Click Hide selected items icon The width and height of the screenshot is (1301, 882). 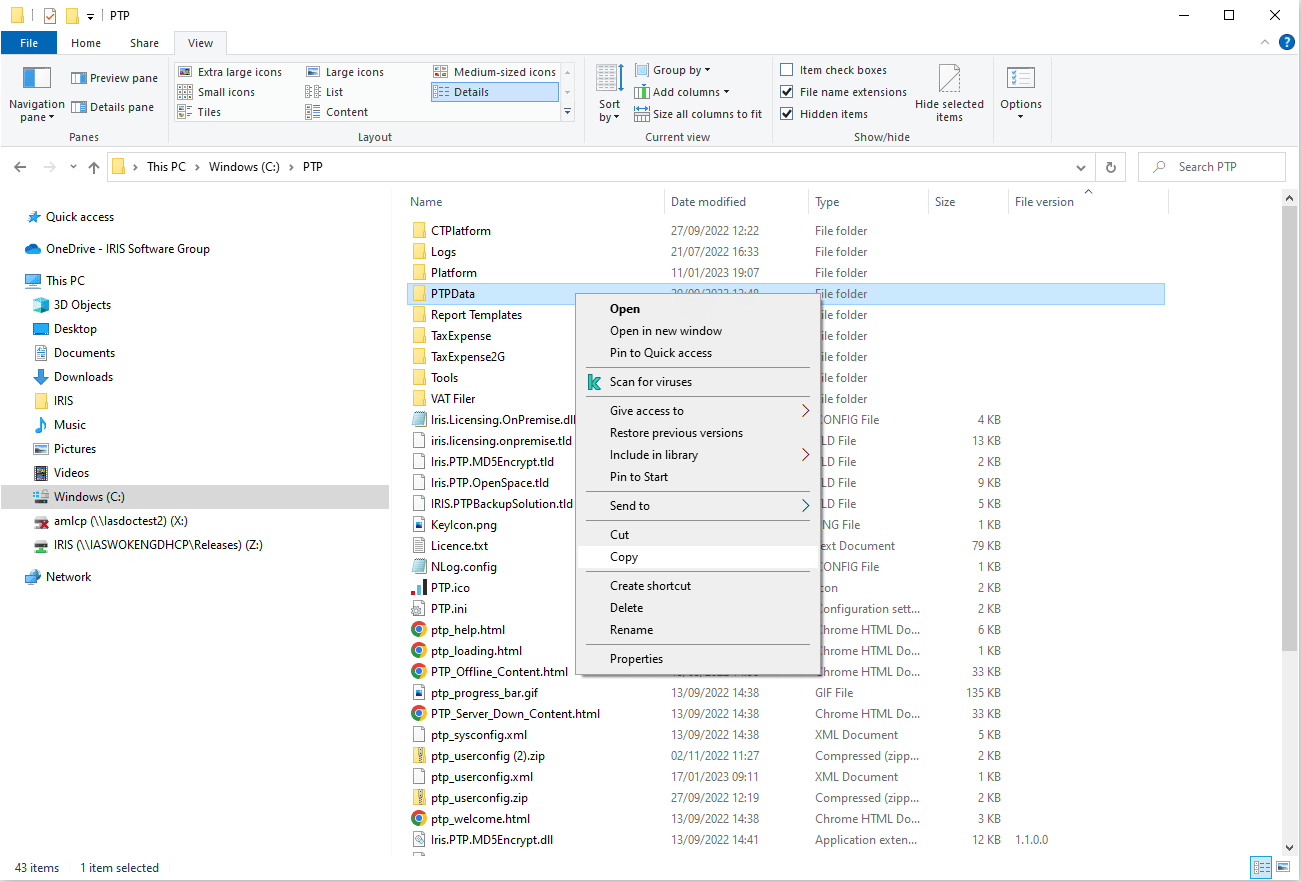click(949, 80)
